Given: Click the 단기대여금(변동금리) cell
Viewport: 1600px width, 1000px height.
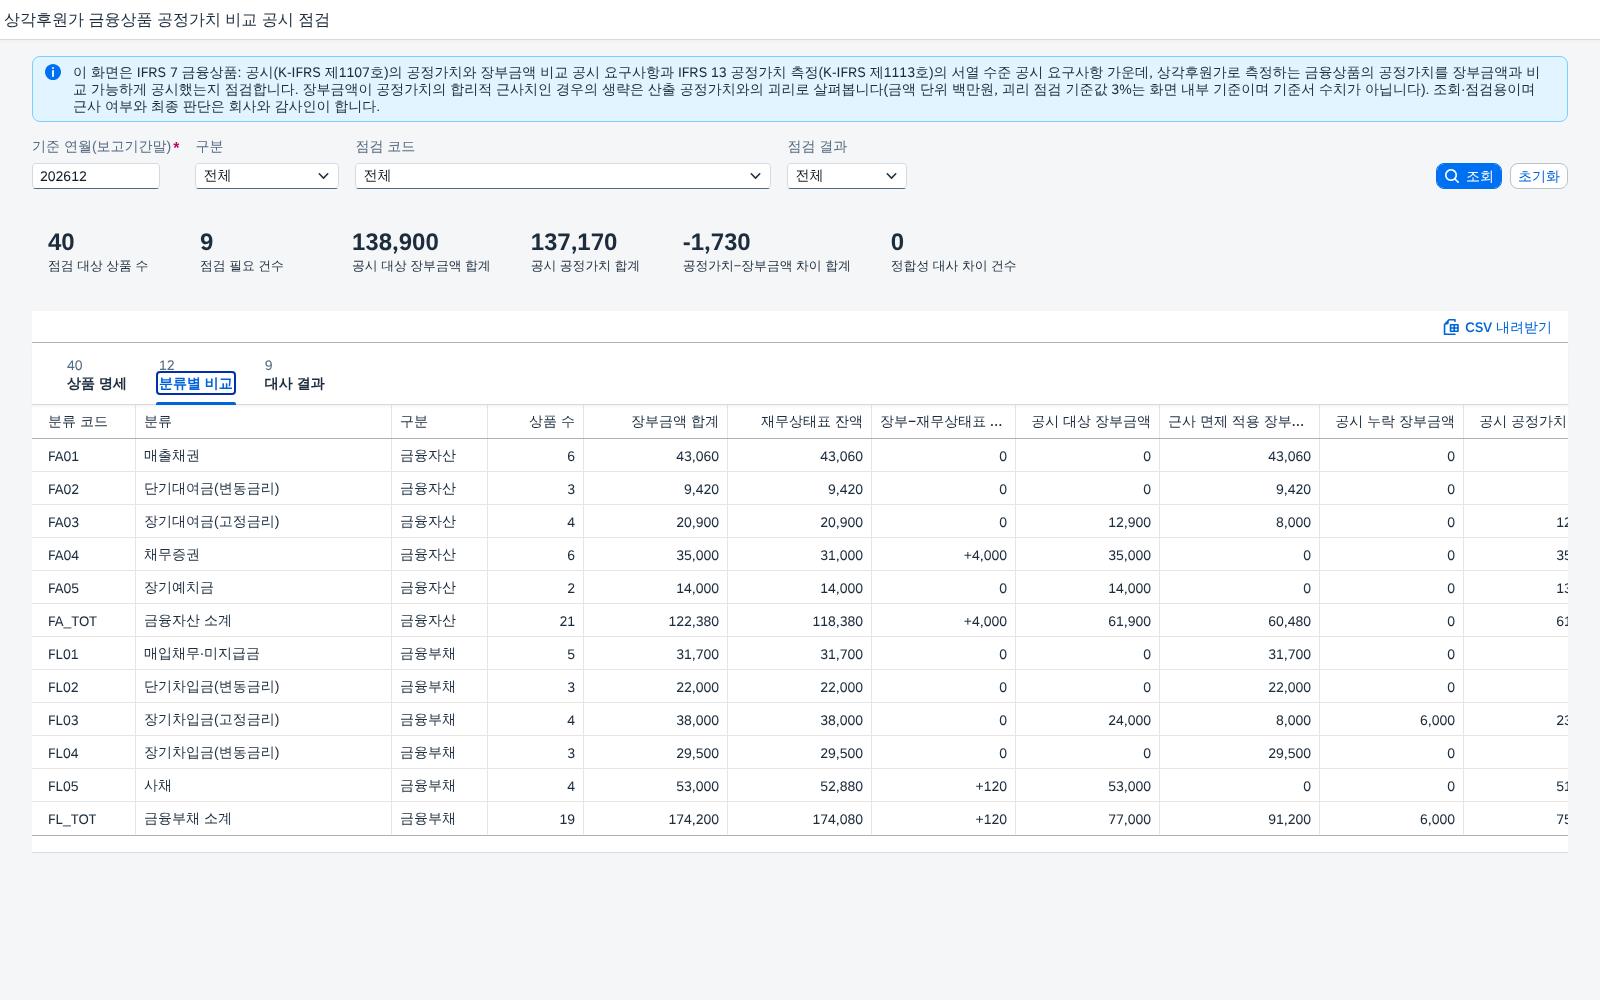Looking at the screenshot, I should tap(264, 489).
